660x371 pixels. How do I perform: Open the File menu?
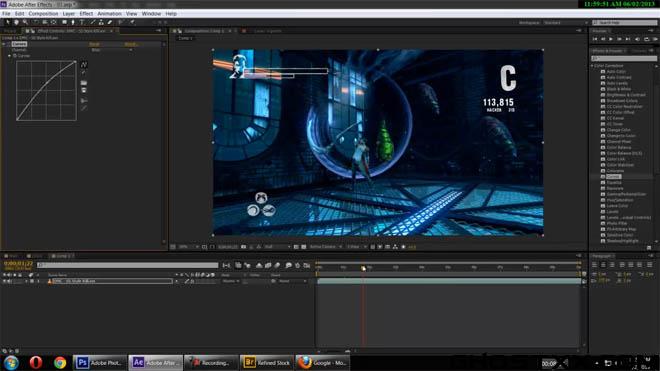(x=6, y=13)
